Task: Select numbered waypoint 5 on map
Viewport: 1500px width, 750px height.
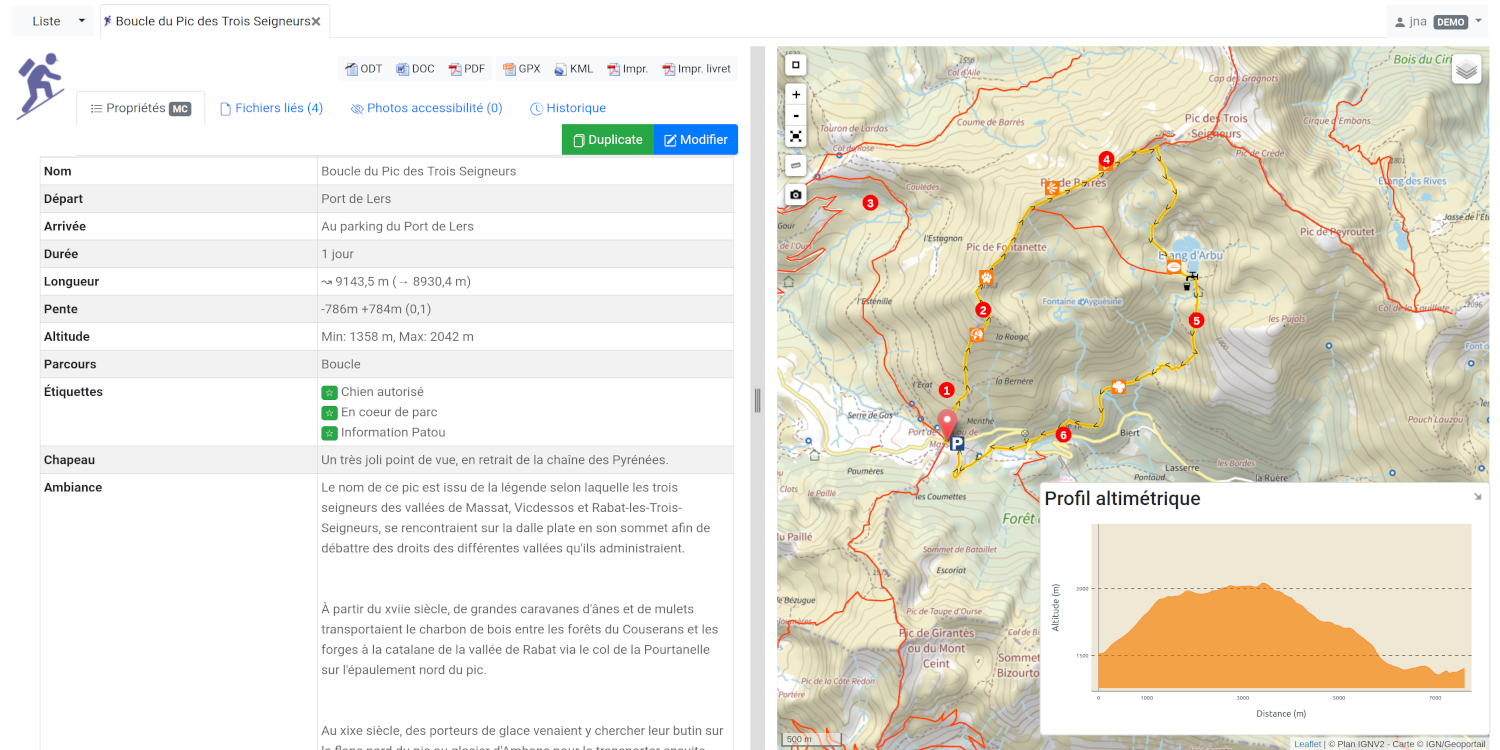Action: tap(1196, 321)
